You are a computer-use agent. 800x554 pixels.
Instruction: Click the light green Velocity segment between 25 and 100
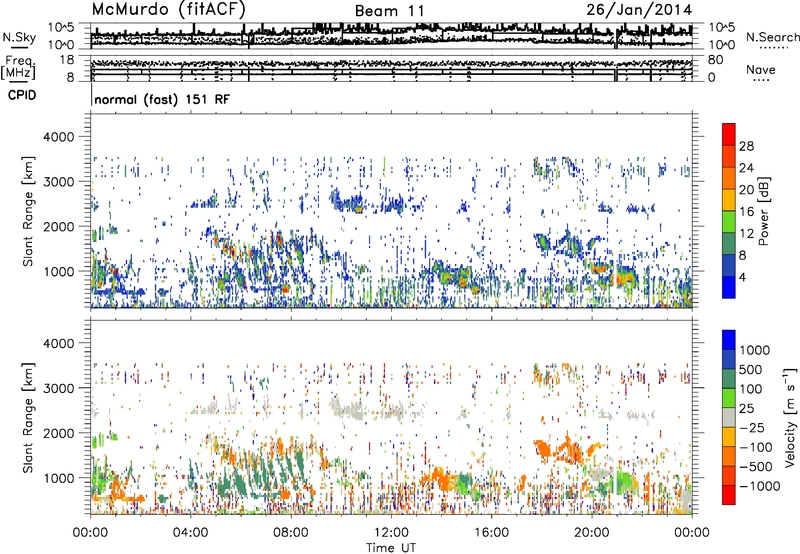pos(729,398)
